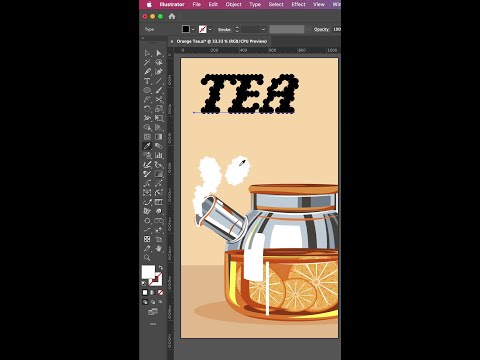Reset to default fill and stroke
Viewport: 480px width, 360px height.
tap(144, 283)
